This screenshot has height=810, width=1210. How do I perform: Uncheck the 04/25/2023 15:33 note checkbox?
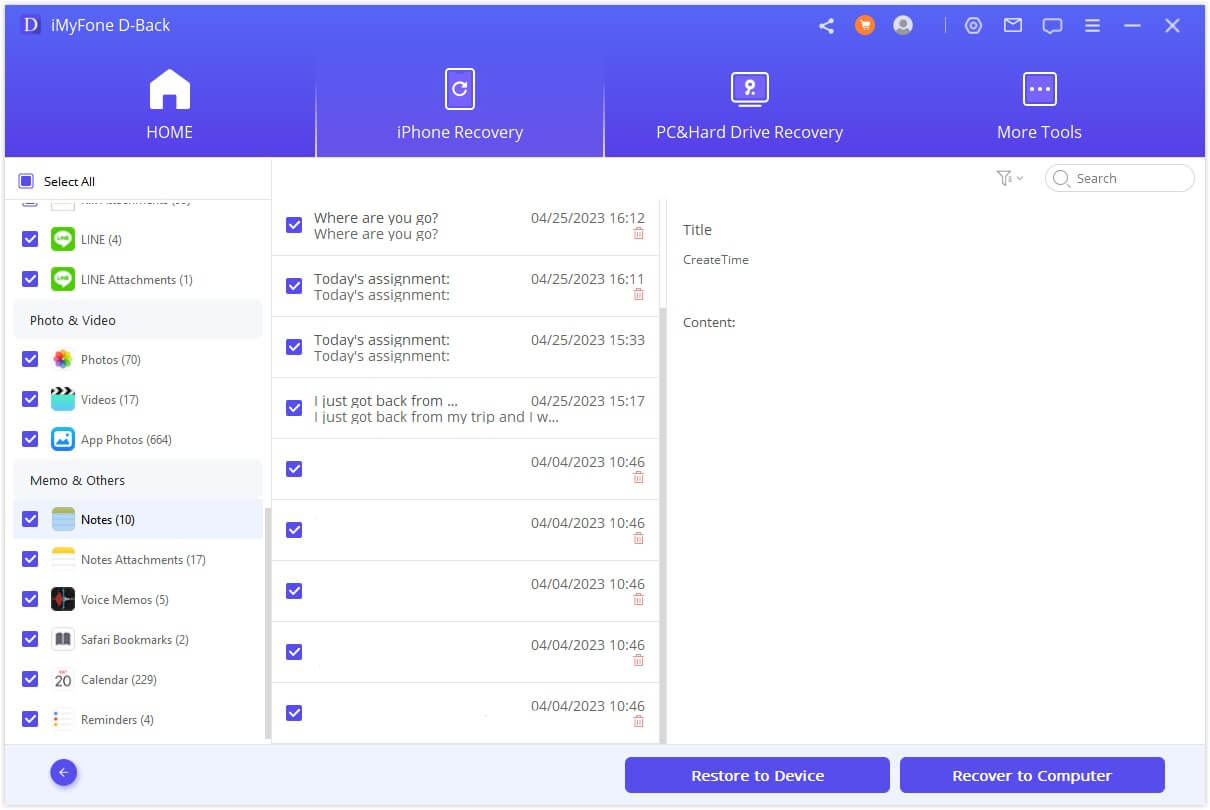pyautogui.click(x=294, y=347)
